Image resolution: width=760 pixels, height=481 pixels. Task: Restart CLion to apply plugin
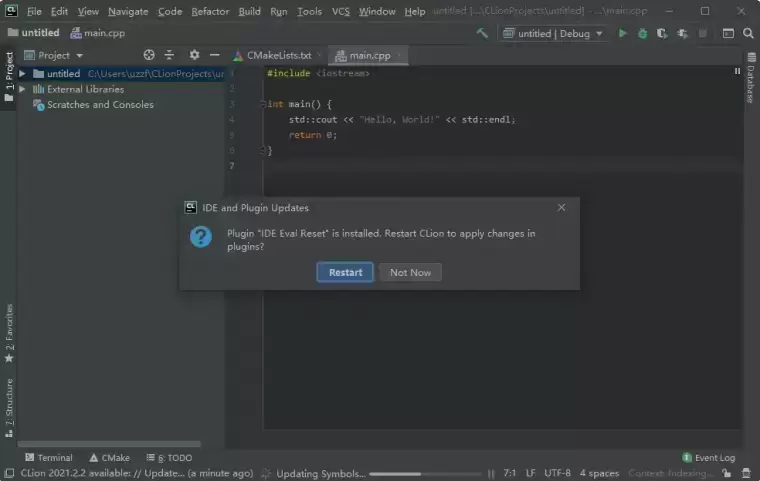click(x=345, y=273)
